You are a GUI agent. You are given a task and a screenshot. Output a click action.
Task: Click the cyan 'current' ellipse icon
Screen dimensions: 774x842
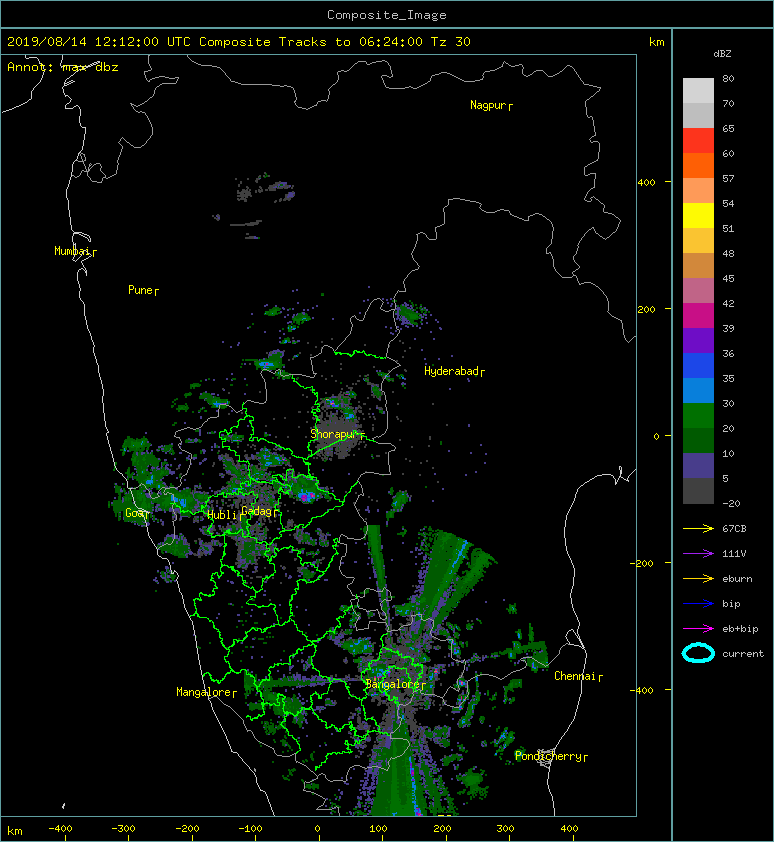(698, 653)
